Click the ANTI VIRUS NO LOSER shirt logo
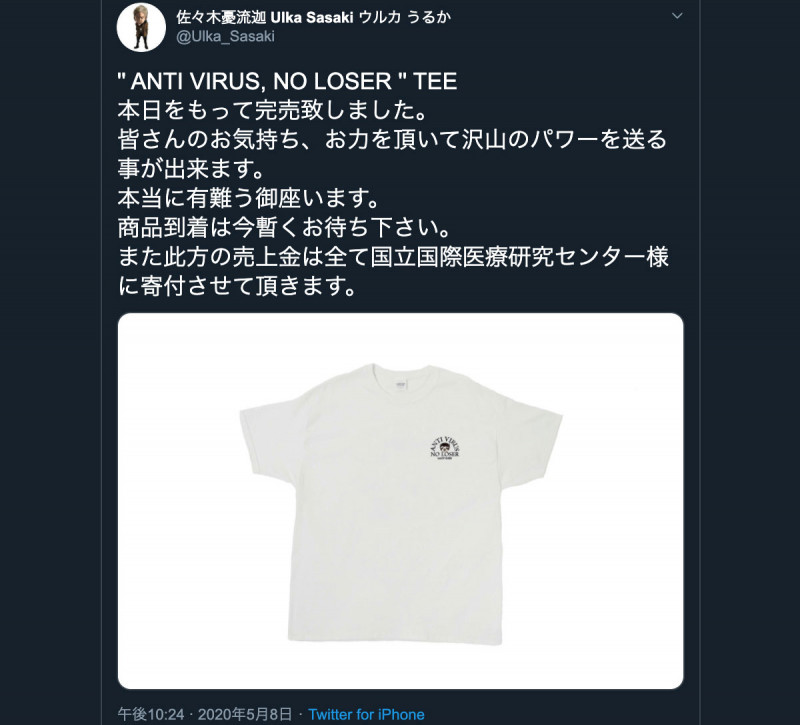 [445, 449]
